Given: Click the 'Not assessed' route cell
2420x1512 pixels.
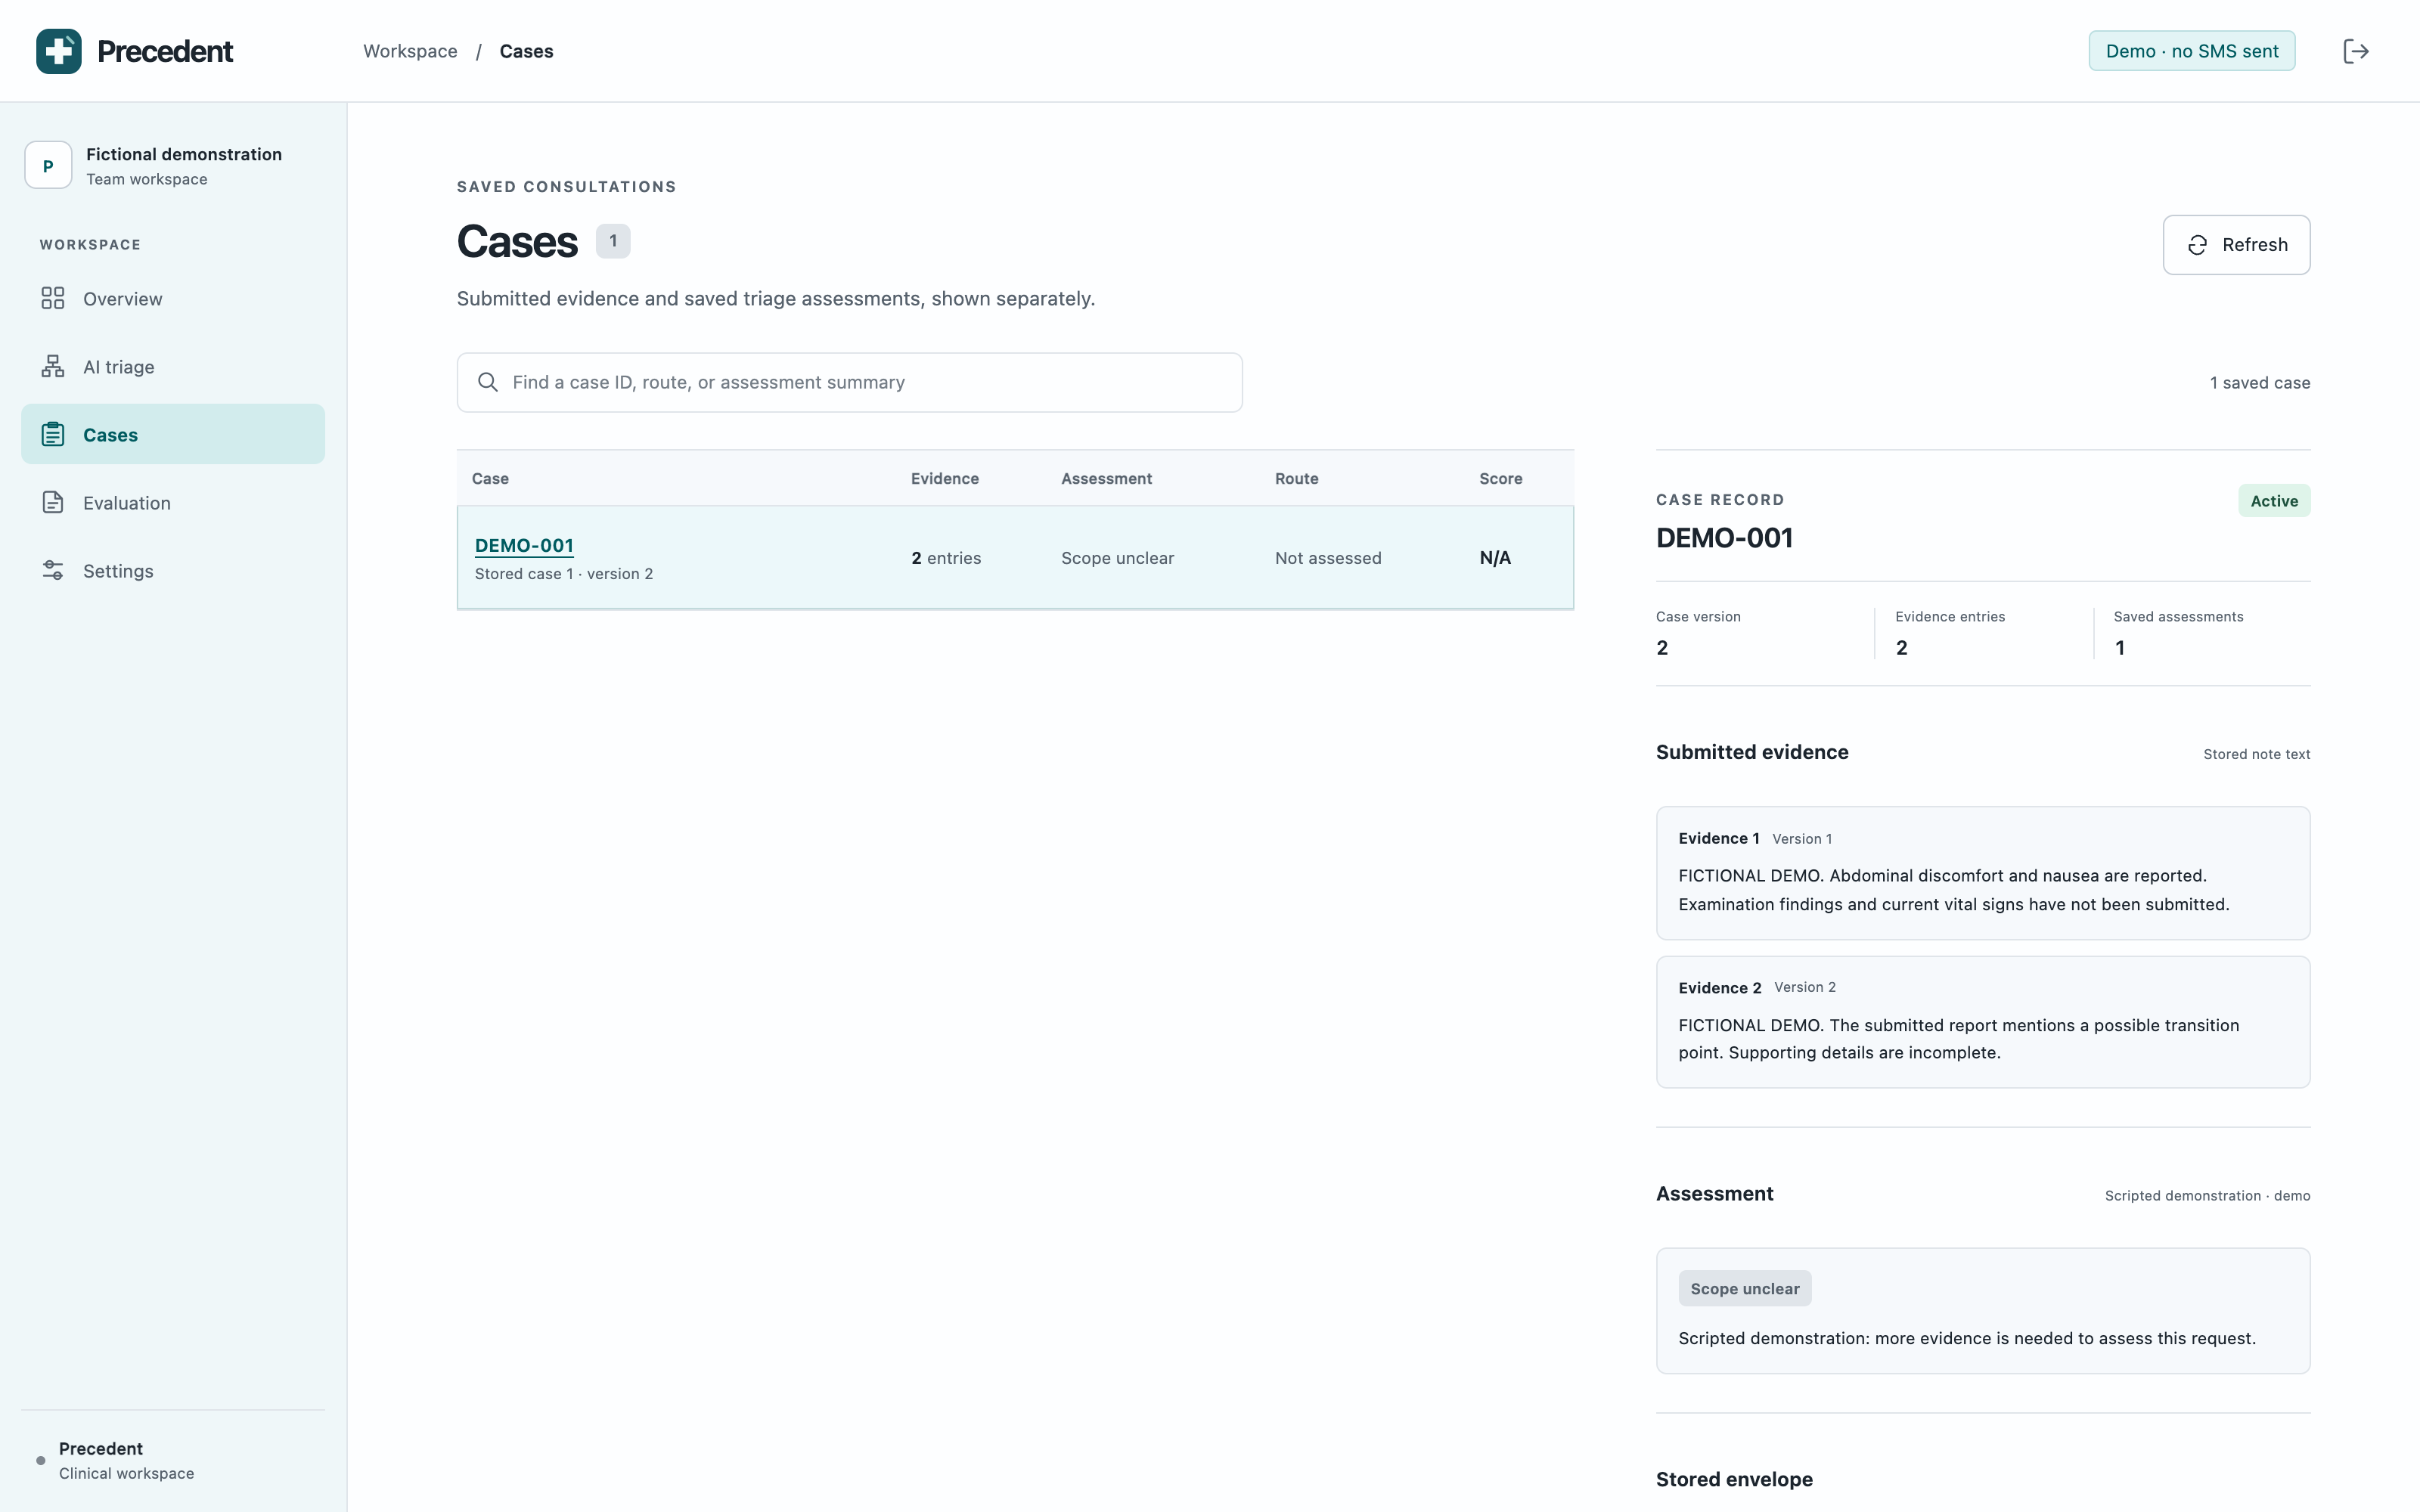Looking at the screenshot, I should [x=1328, y=558].
